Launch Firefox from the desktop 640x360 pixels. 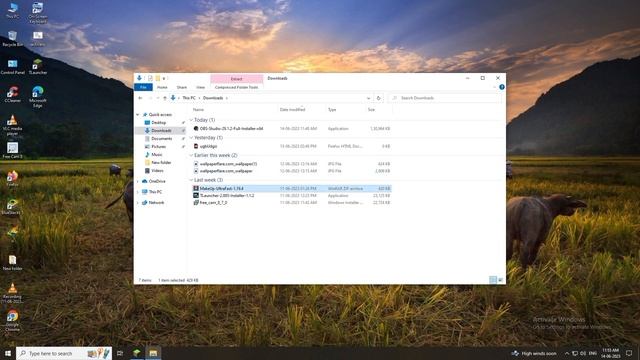coord(12,178)
